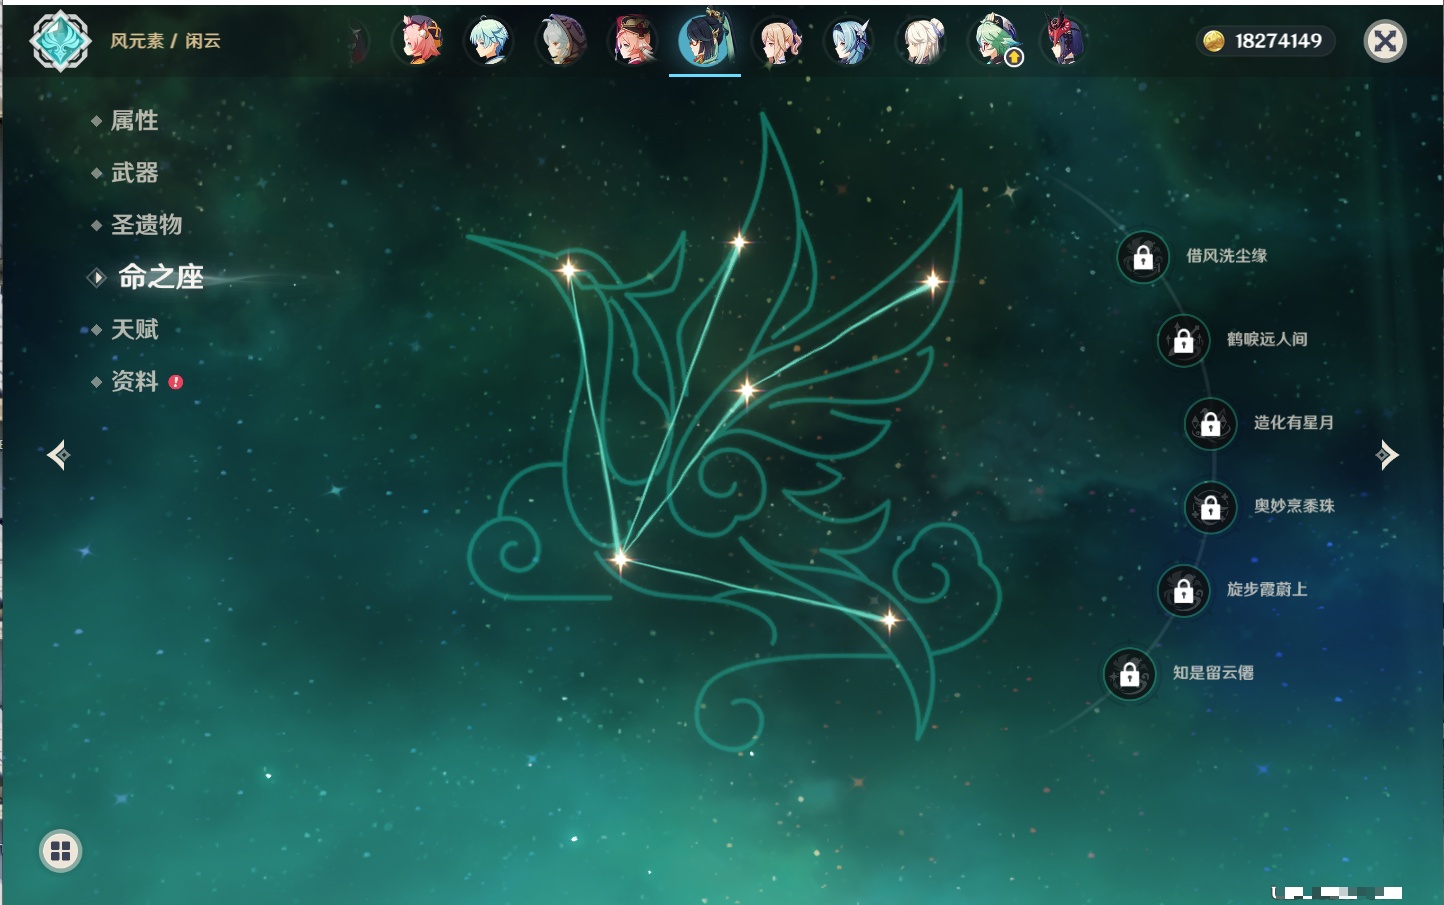Open the 武器 weapon menu
Viewport: 1444px width, 905px height.
click(134, 173)
